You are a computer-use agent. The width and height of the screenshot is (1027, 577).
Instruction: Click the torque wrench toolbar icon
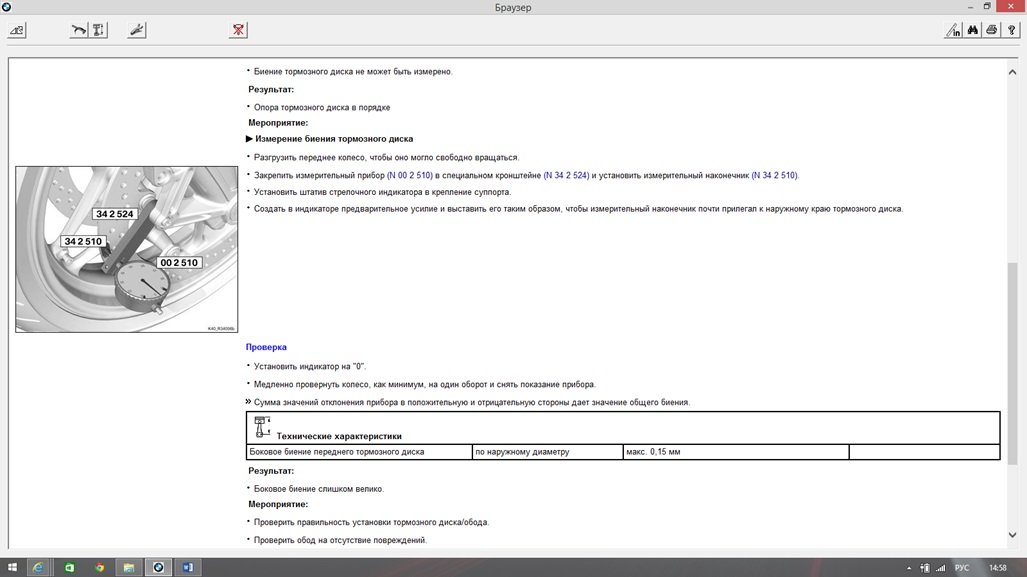(78, 30)
